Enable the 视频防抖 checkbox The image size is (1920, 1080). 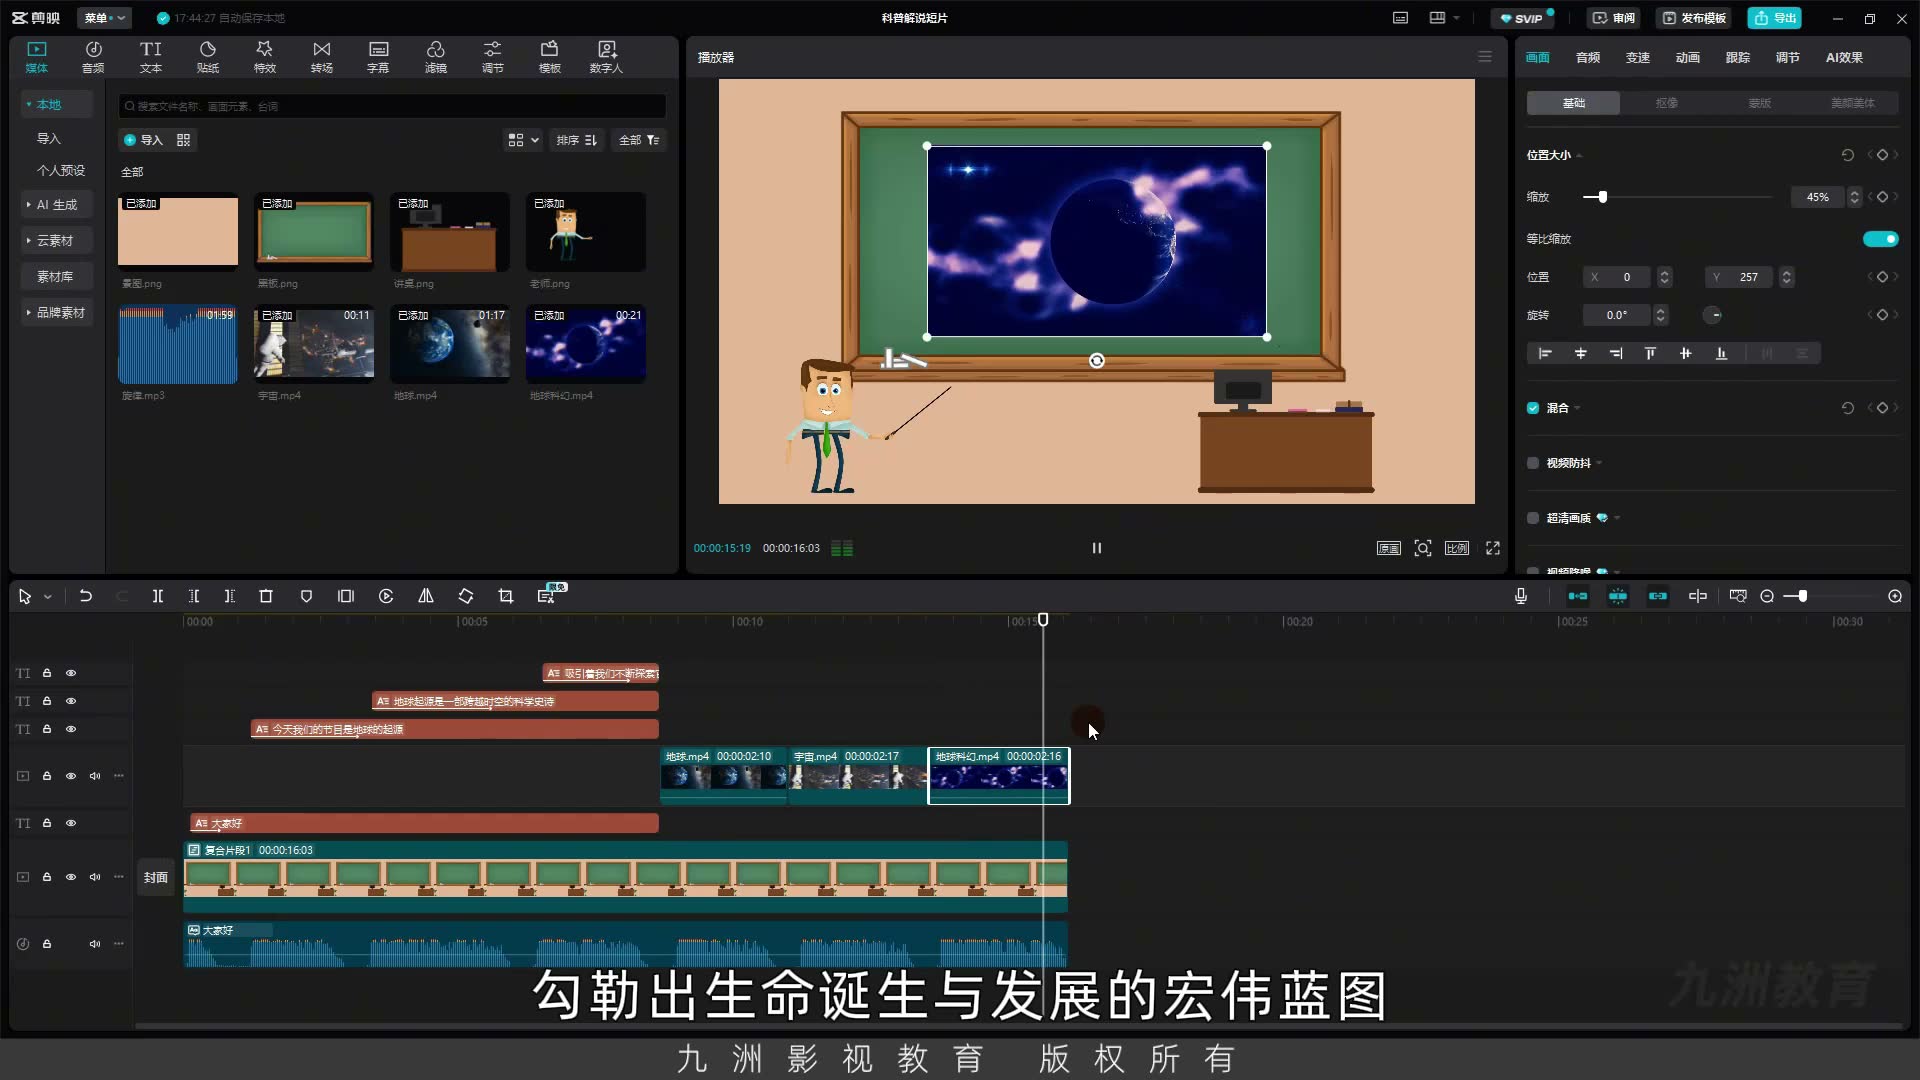1533,463
